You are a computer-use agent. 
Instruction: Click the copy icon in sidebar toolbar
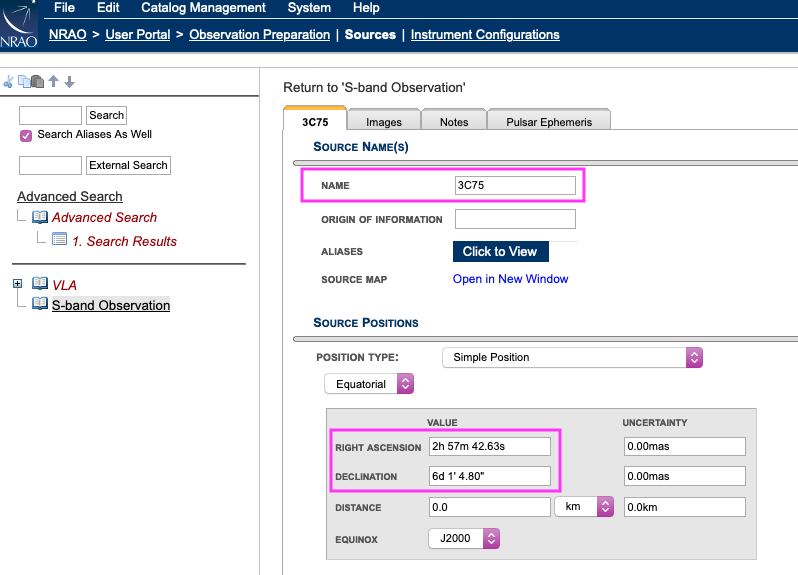(x=23, y=82)
